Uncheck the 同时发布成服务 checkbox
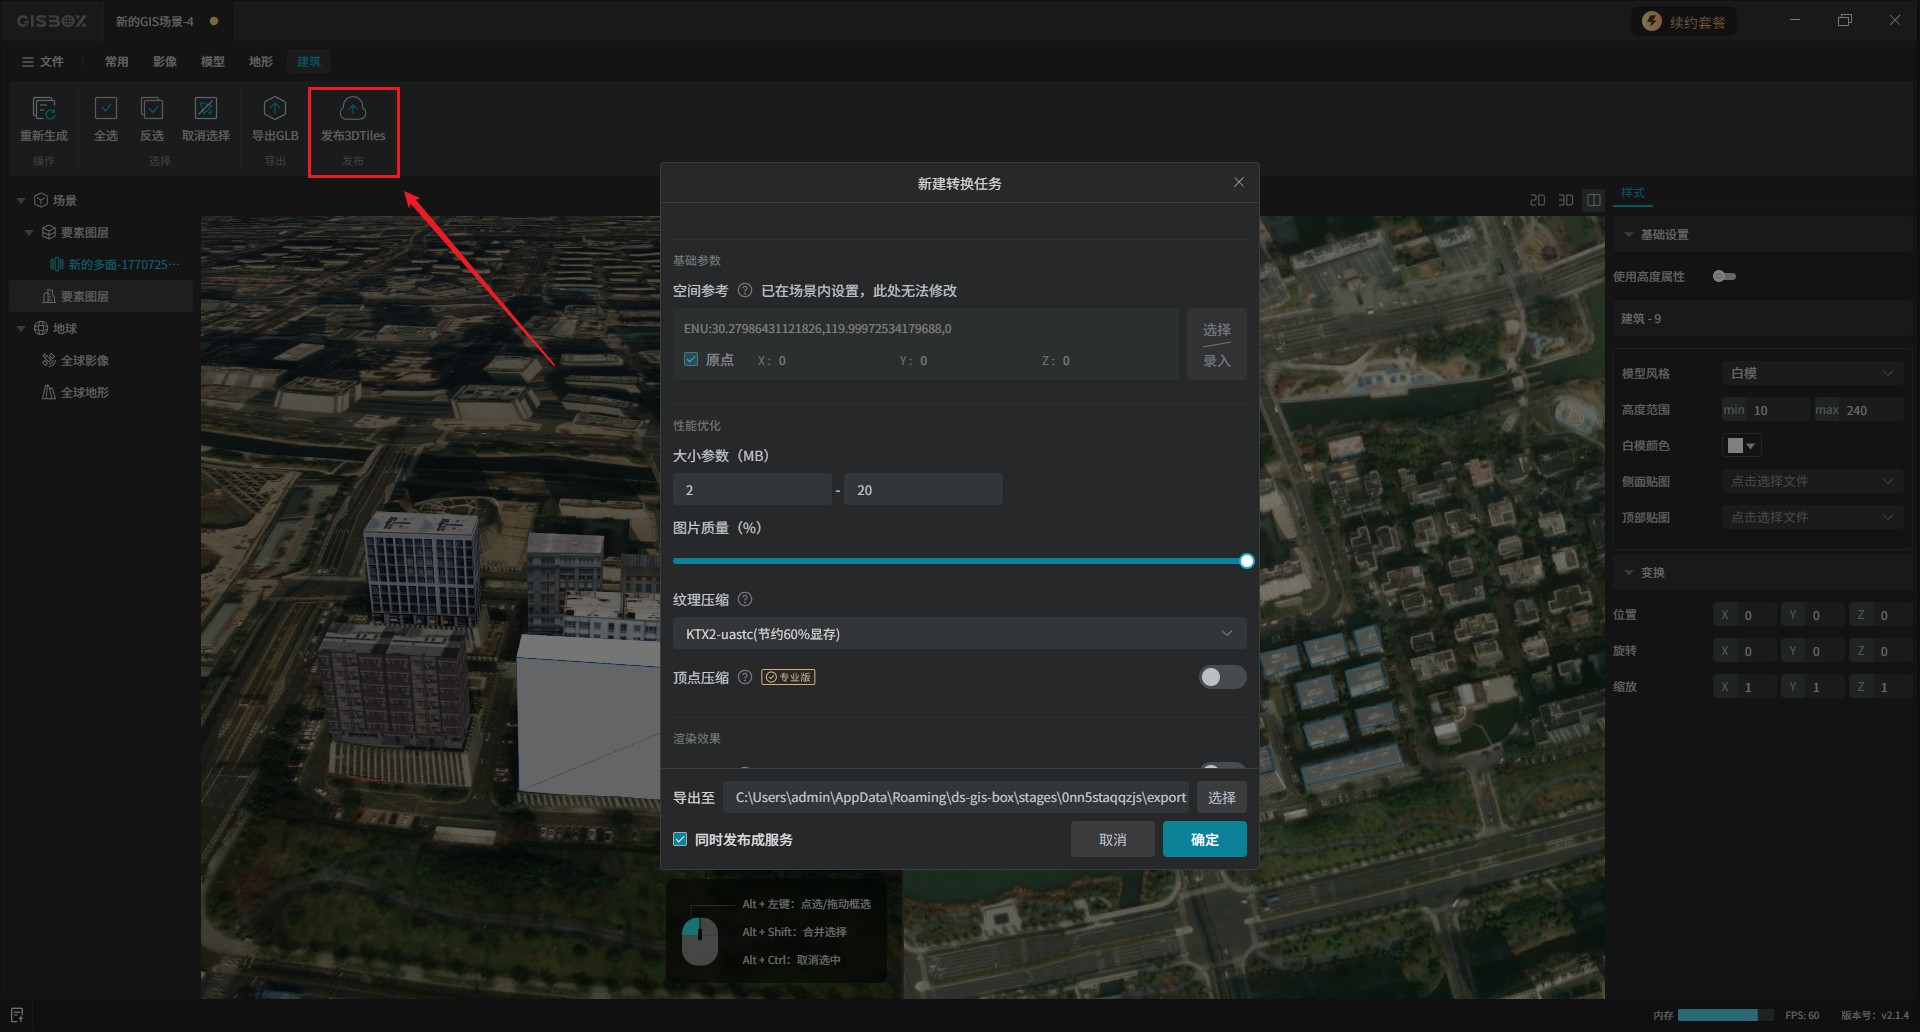Screen dimensions: 1920x1032 point(681,840)
